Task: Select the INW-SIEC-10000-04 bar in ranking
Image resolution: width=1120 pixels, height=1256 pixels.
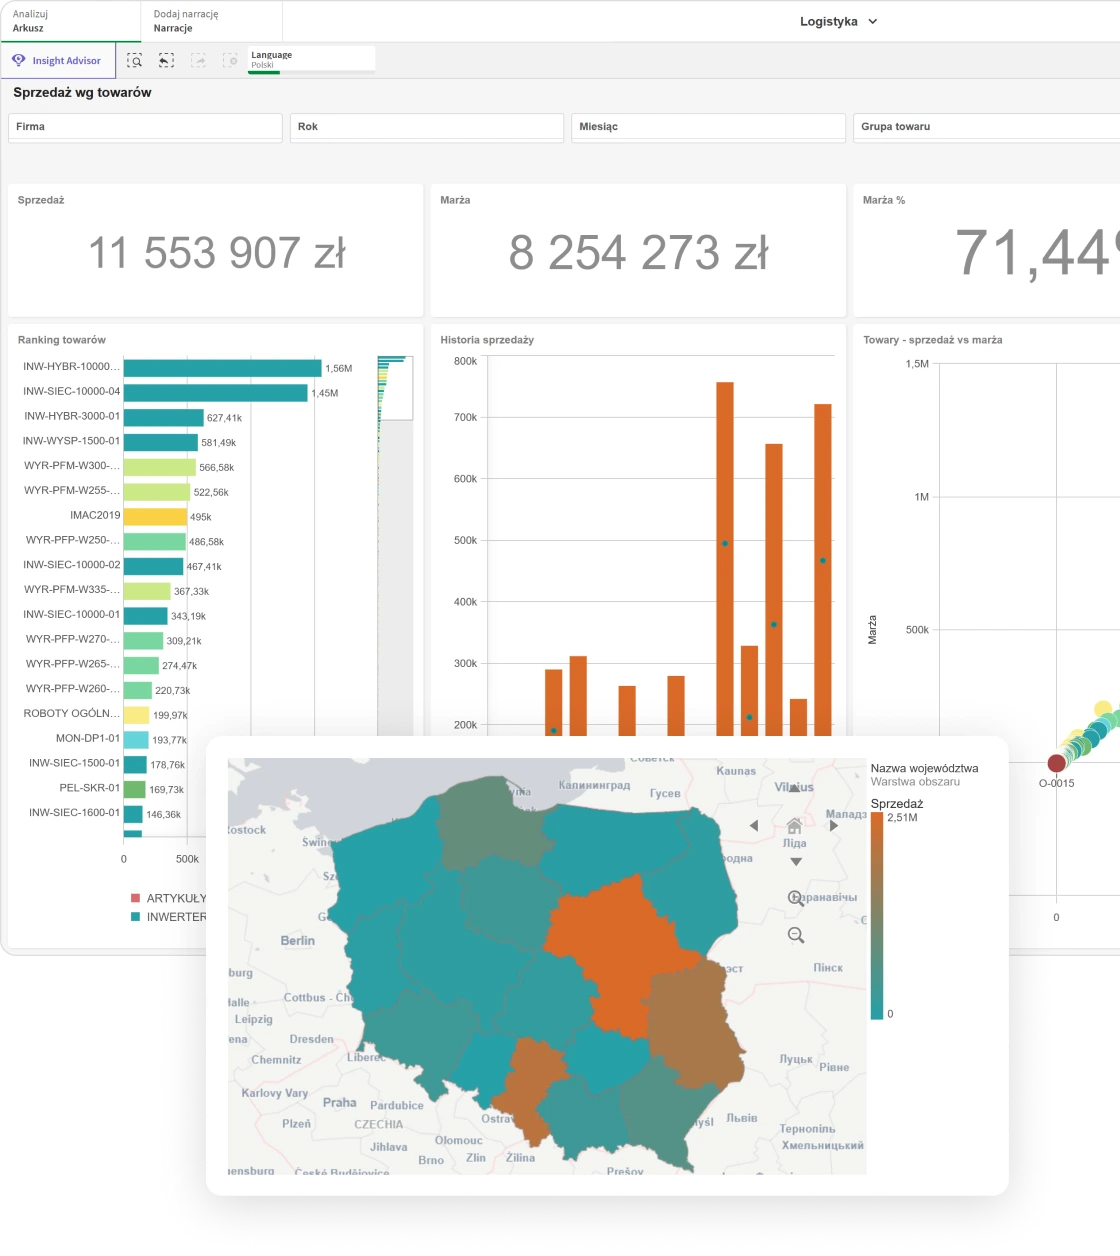Action: click(x=215, y=393)
